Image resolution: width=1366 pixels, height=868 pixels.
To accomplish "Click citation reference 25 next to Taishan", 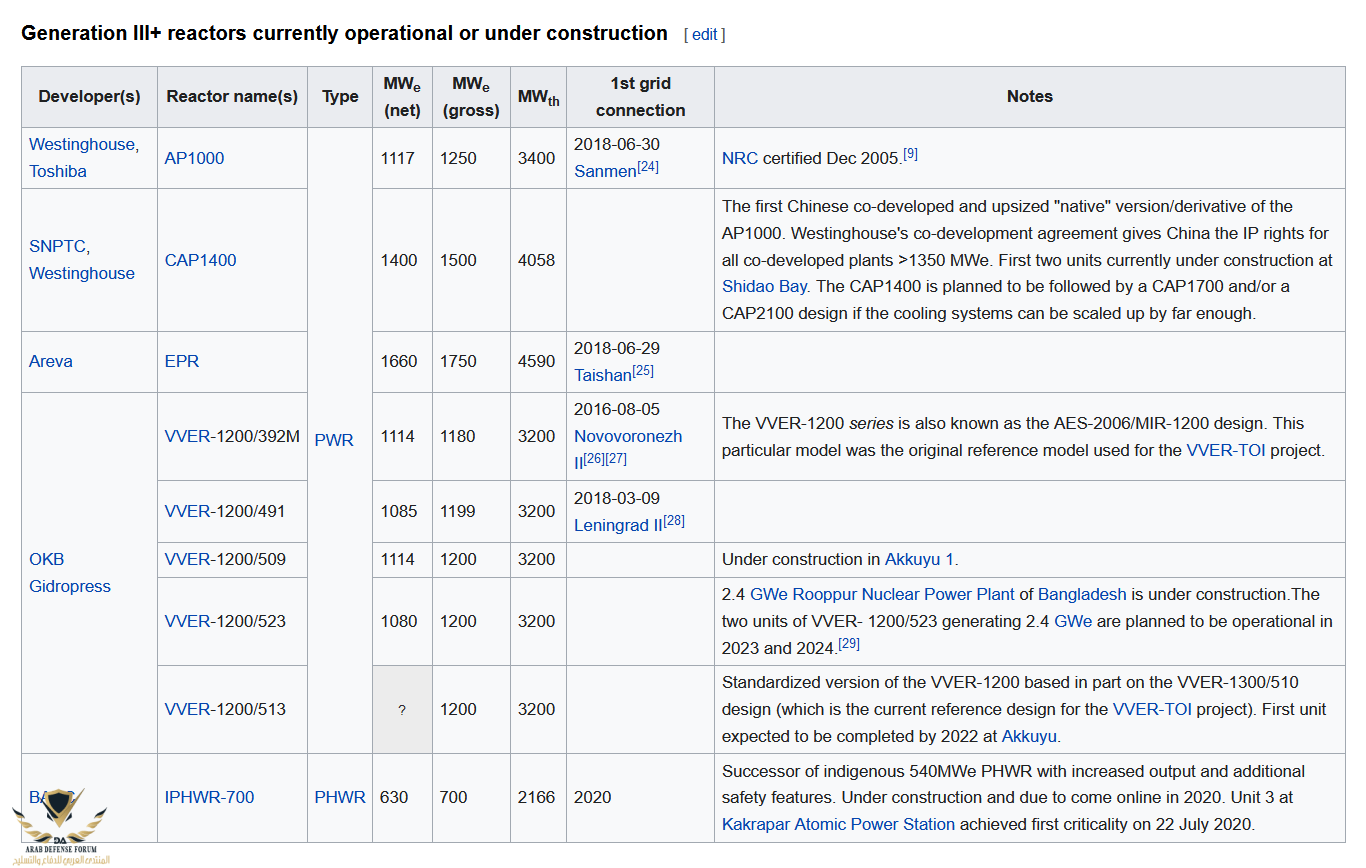I will coord(643,371).
